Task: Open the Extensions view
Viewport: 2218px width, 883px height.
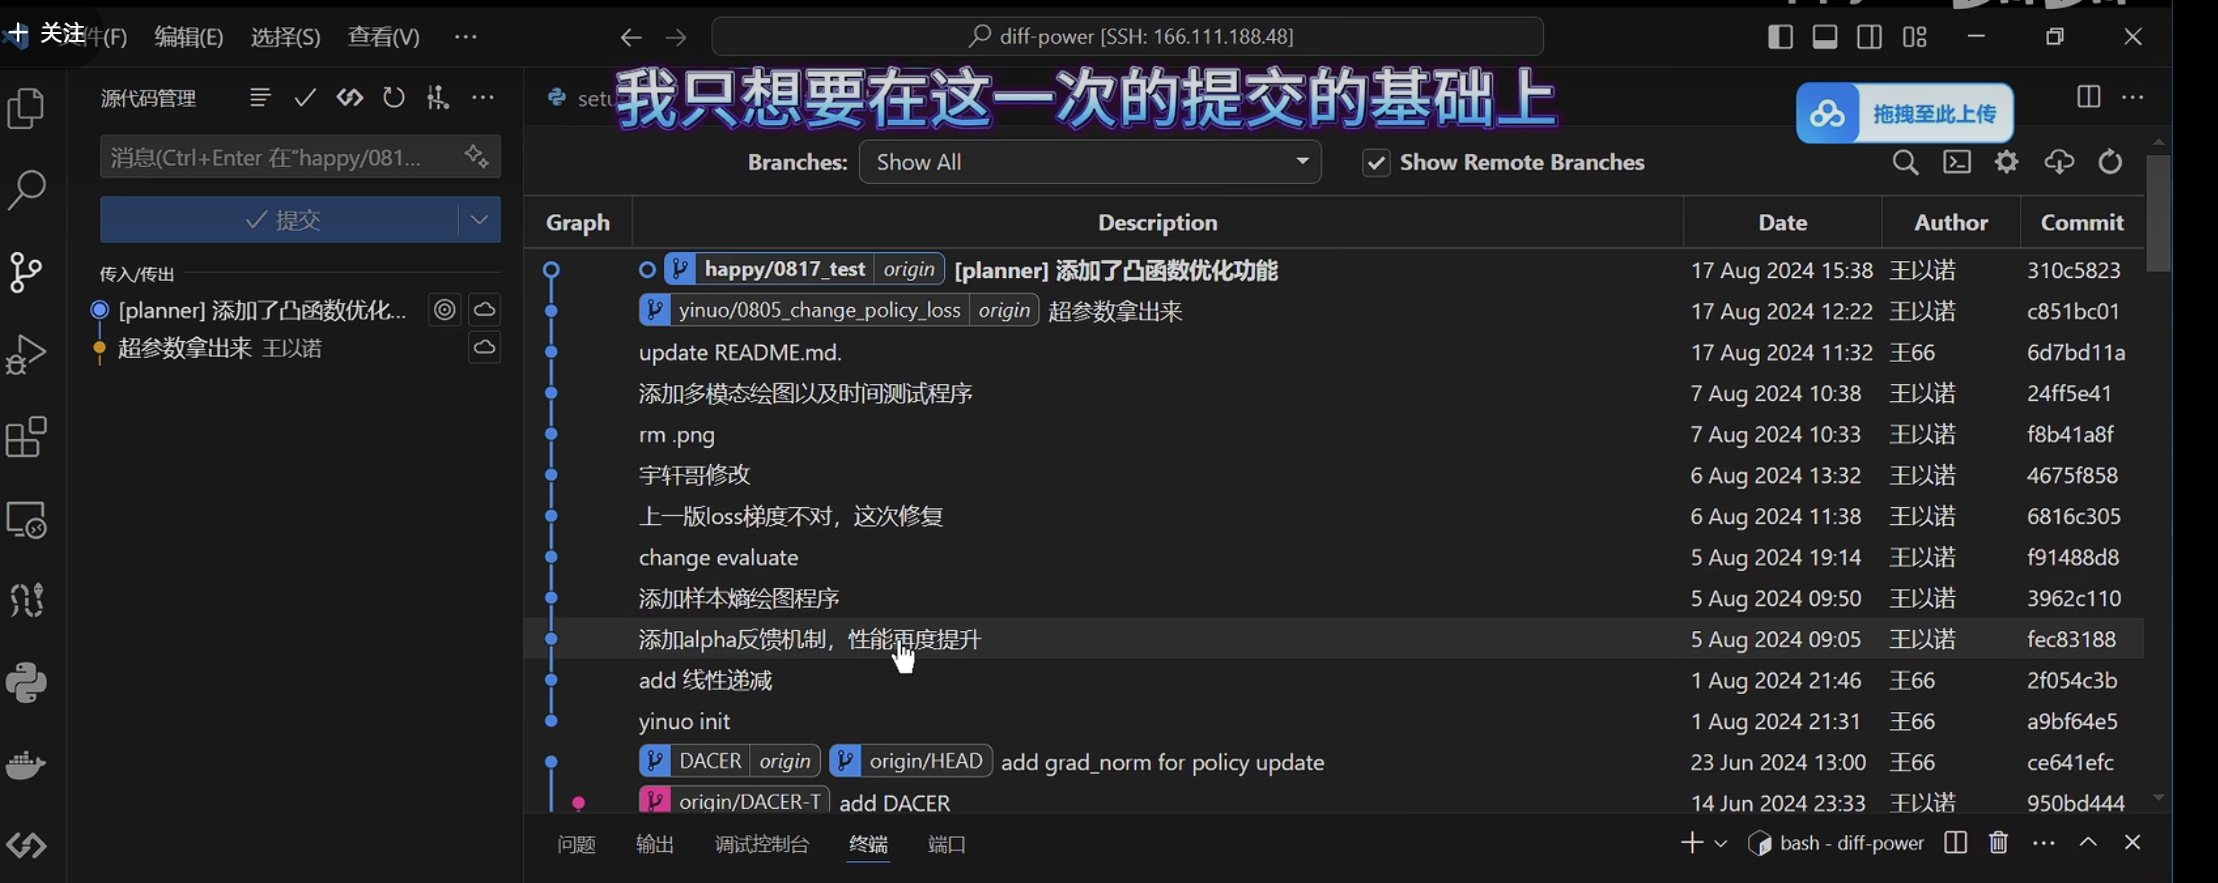Action: tap(26, 437)
